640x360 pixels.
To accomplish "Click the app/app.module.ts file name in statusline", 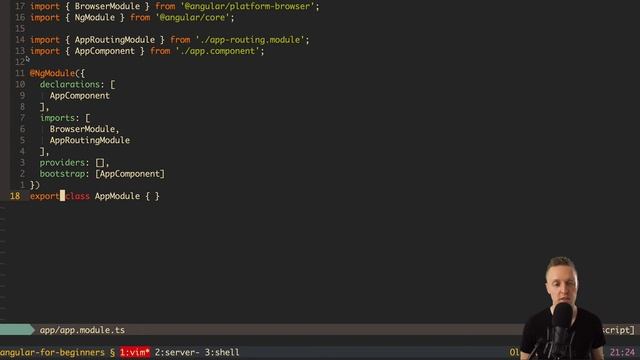I will pos(82,330).
